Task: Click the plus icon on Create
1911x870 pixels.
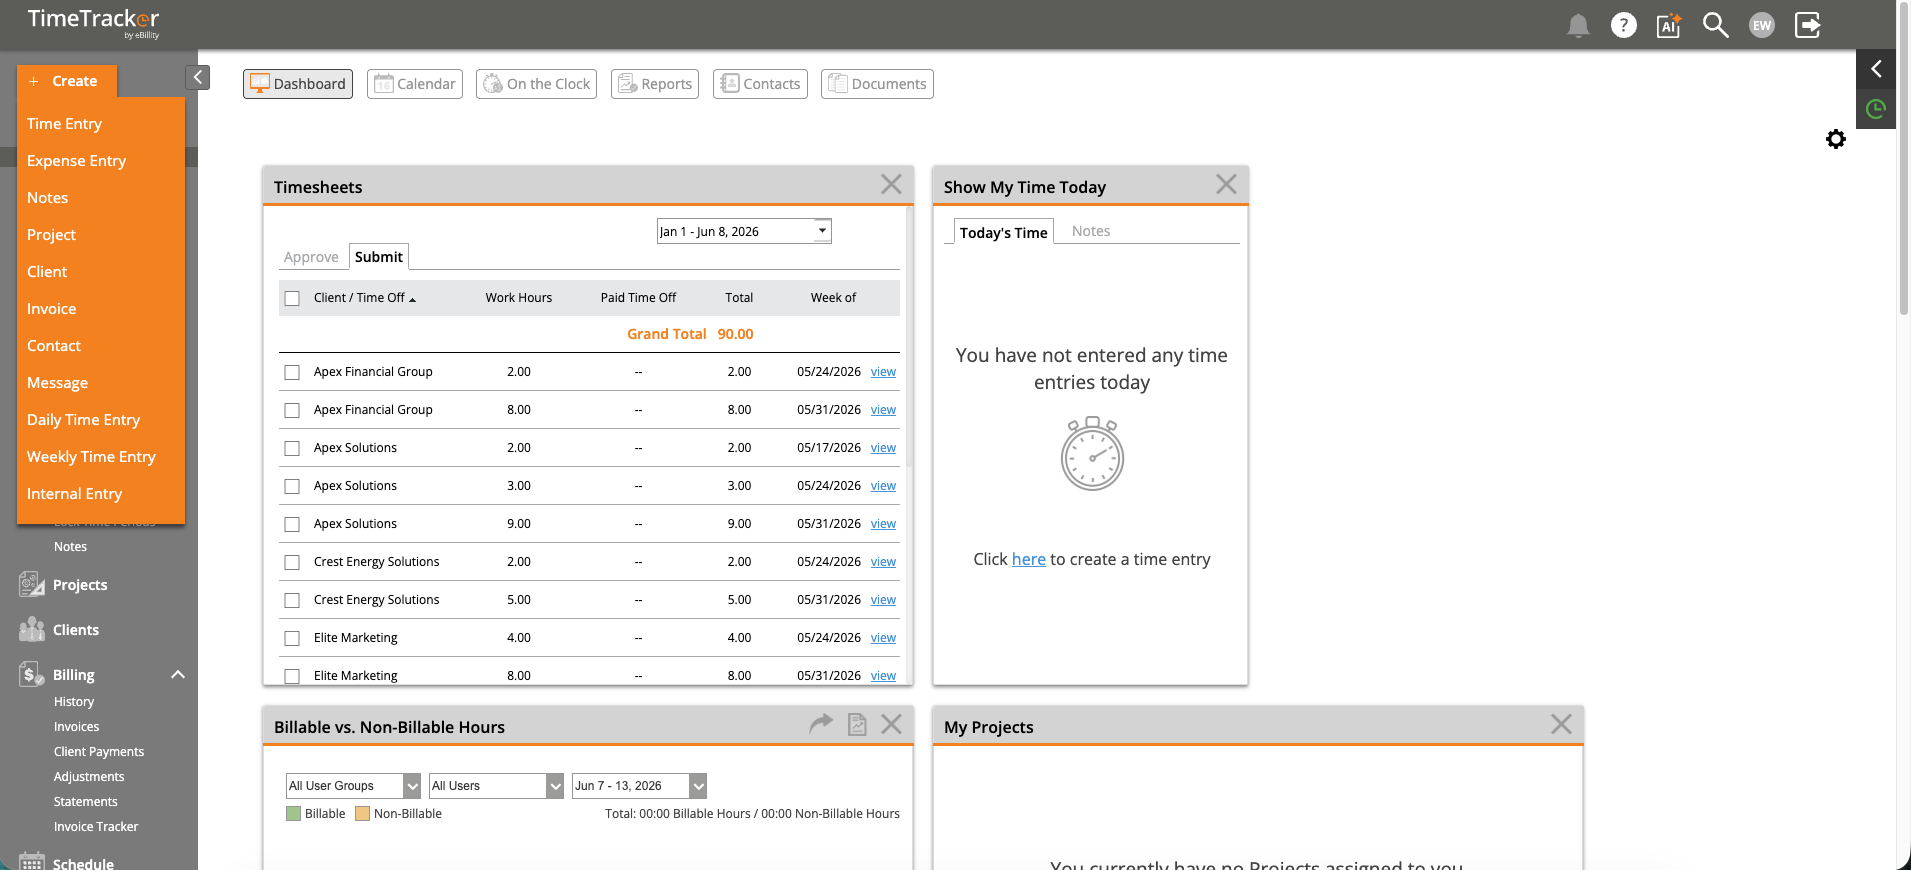Action: point(33,81)
